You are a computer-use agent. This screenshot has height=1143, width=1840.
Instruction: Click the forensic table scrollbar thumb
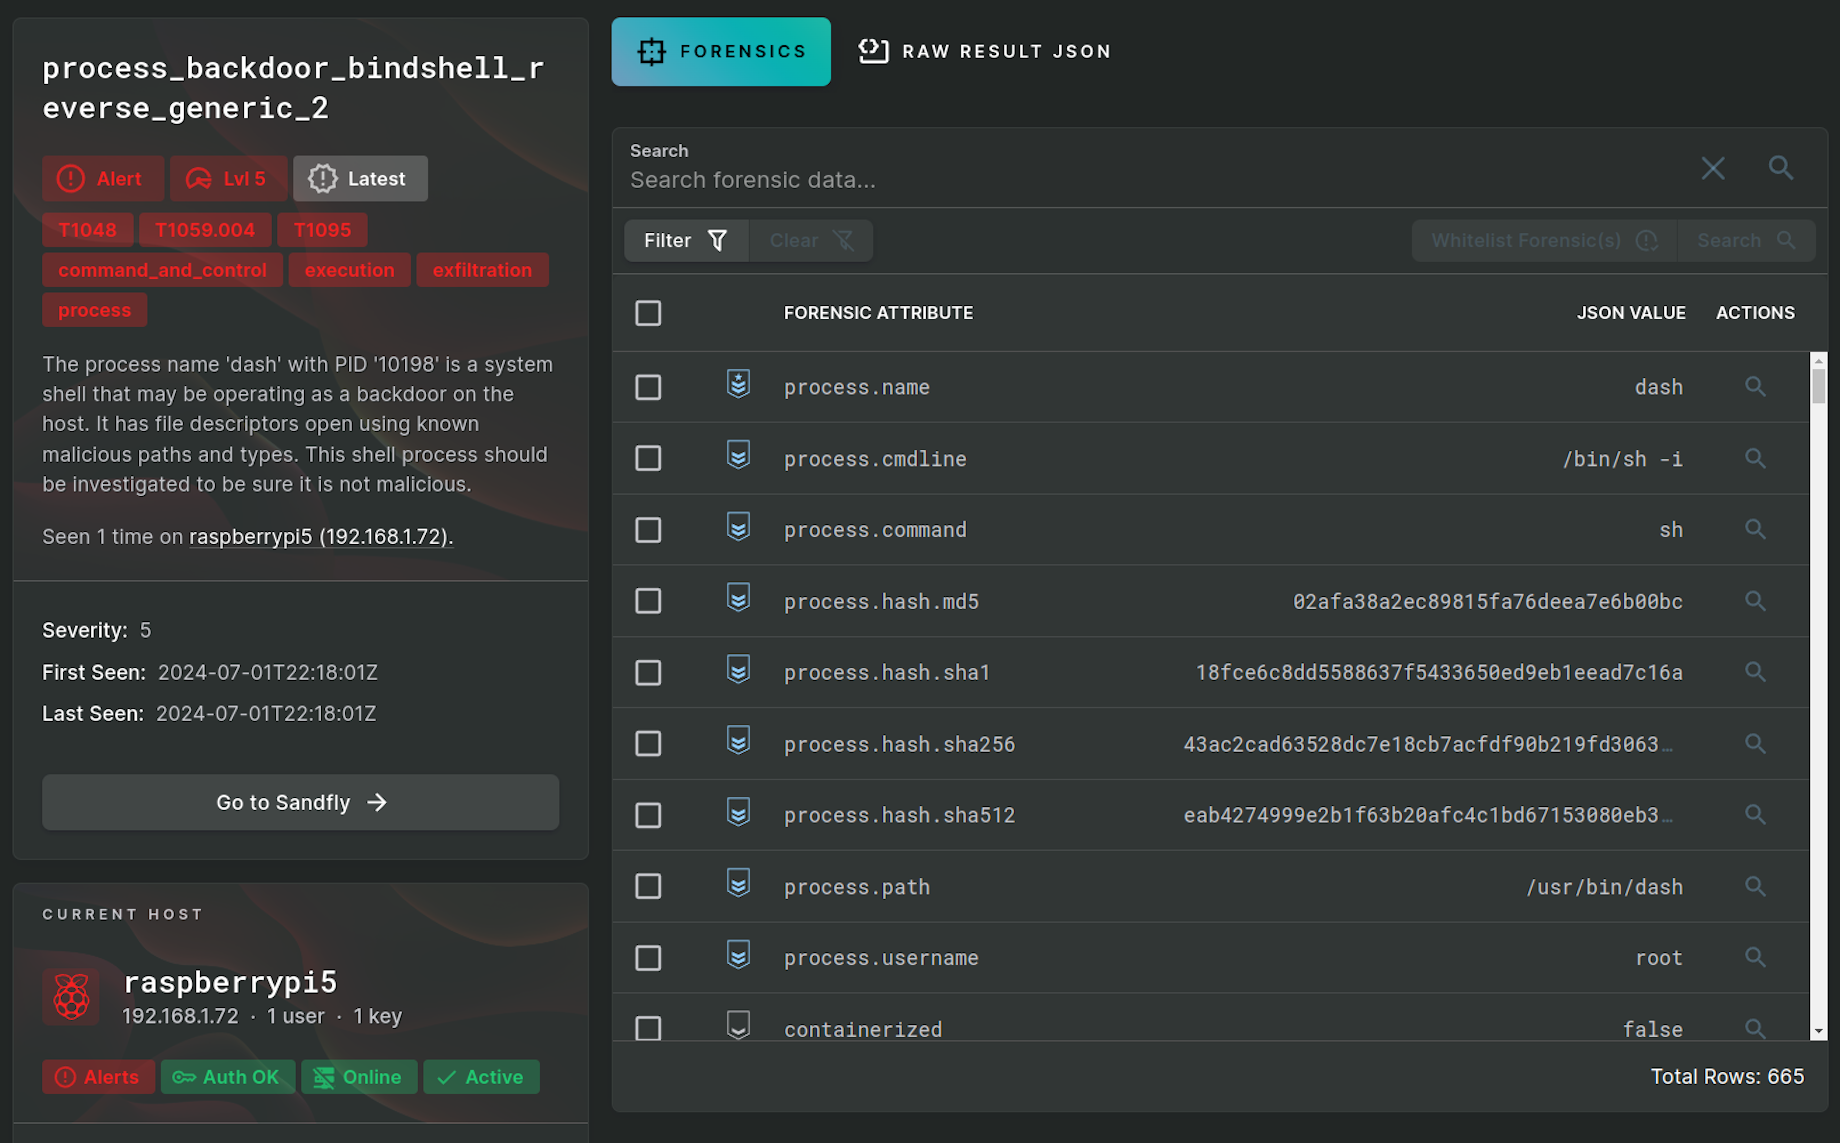1818,386
